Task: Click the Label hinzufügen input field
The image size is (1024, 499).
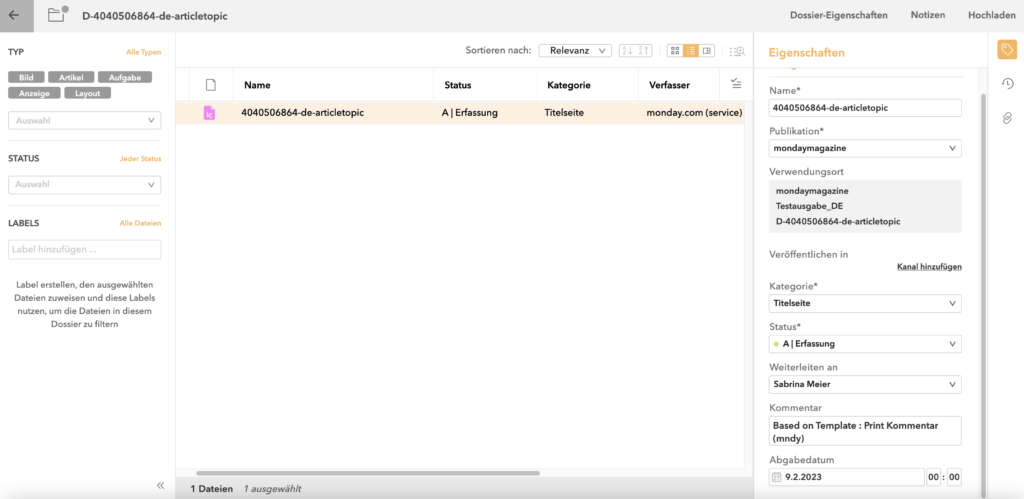Action: coord(84,250)
